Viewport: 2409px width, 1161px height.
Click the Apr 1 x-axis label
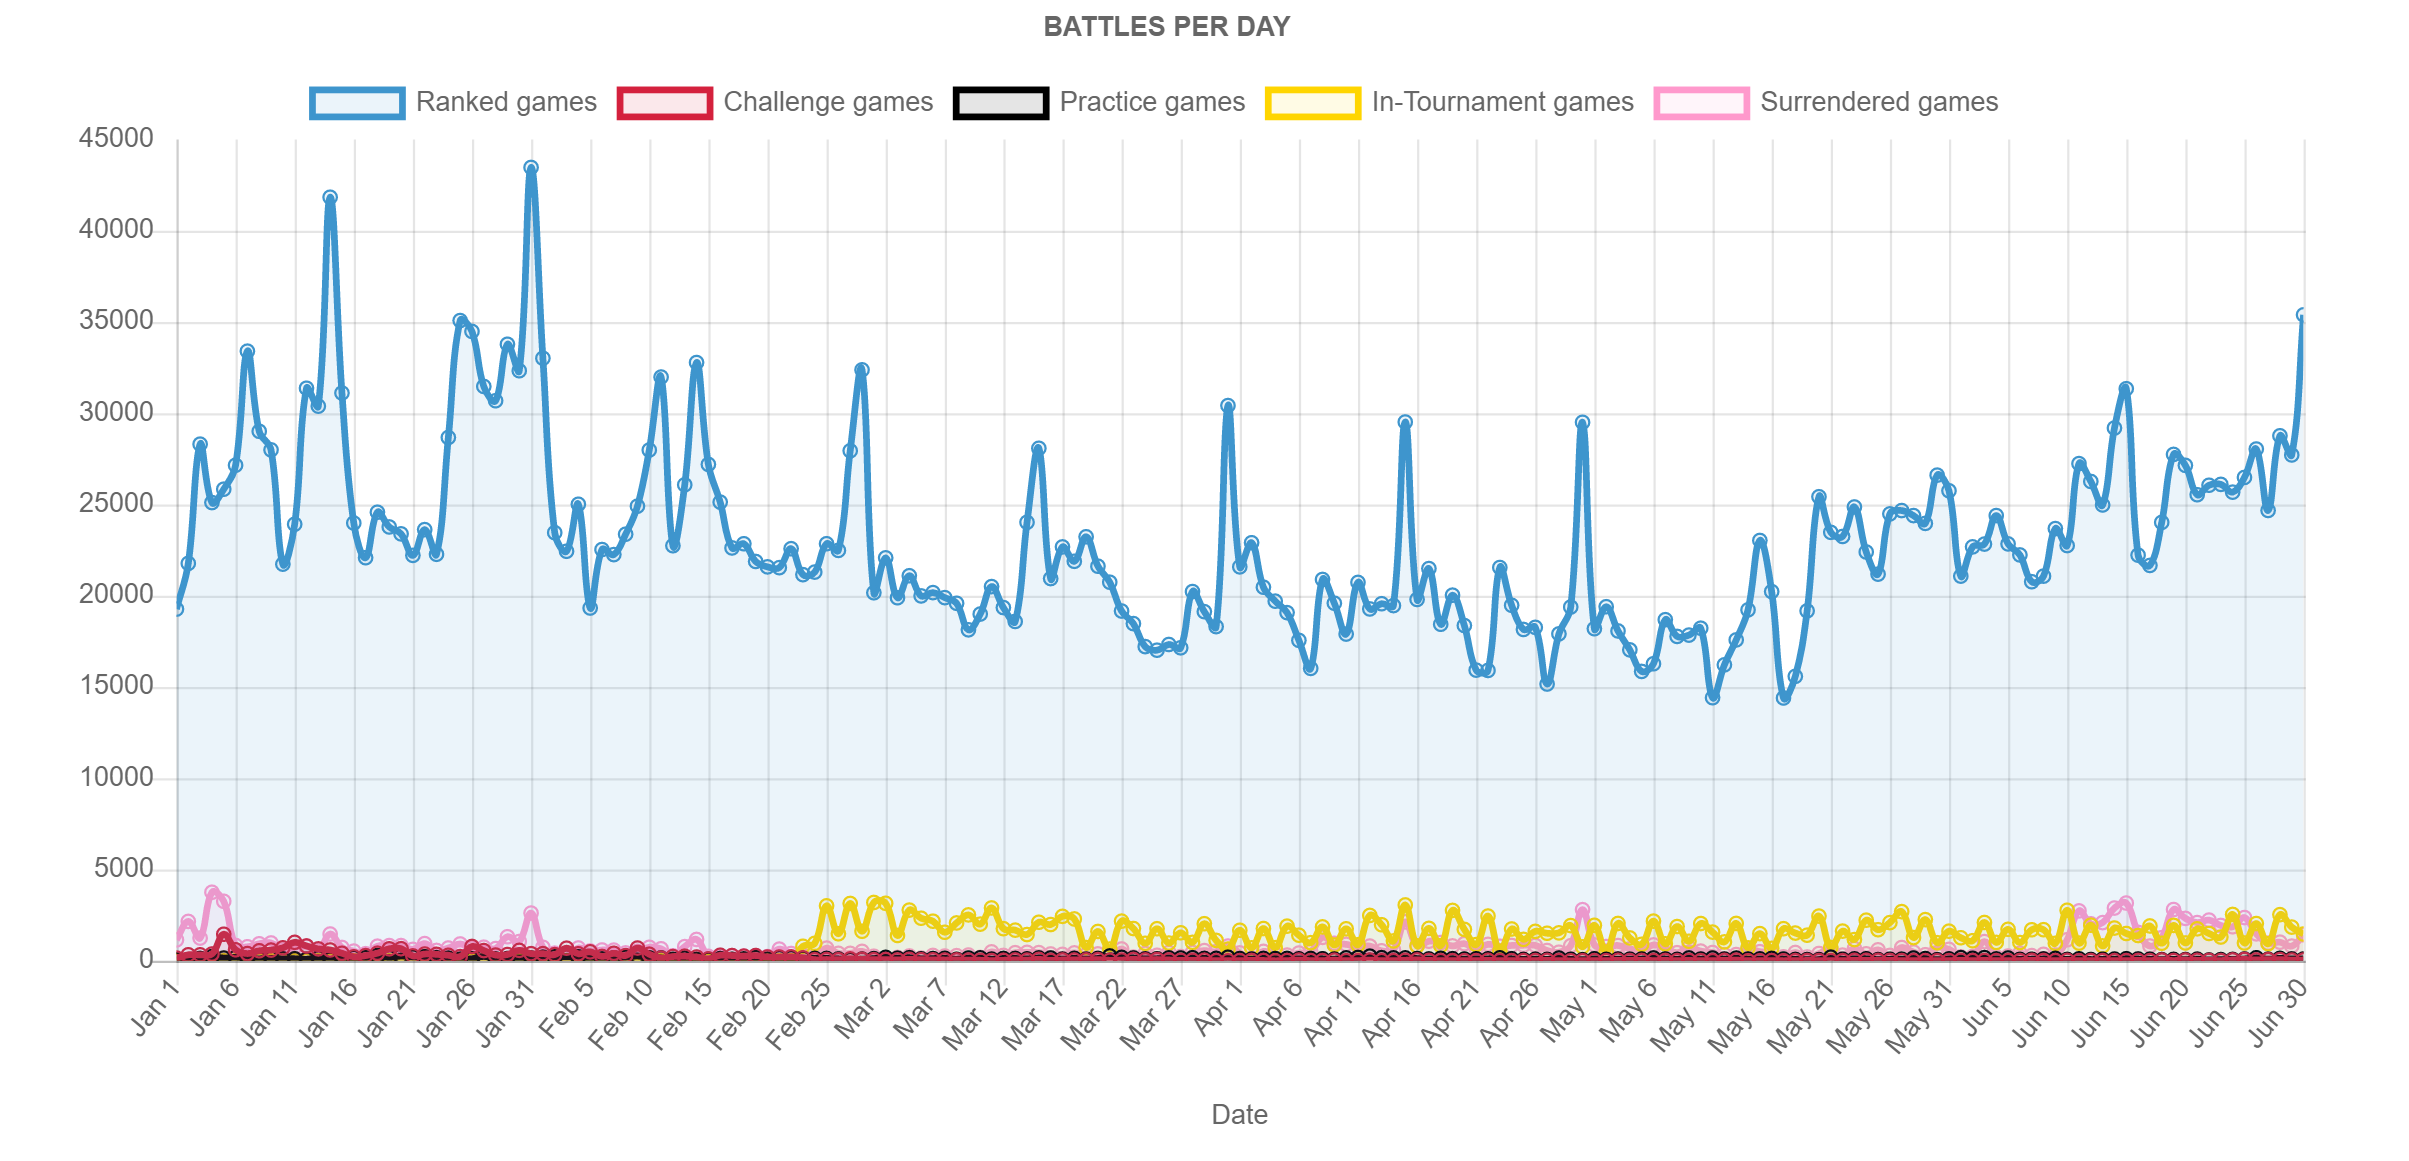[x=1217, y=1006]
